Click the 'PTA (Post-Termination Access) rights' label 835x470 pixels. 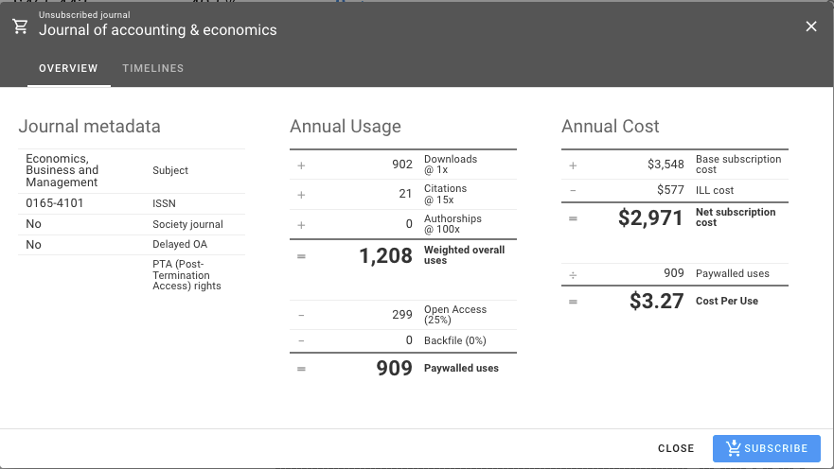(x=186, y=275)
